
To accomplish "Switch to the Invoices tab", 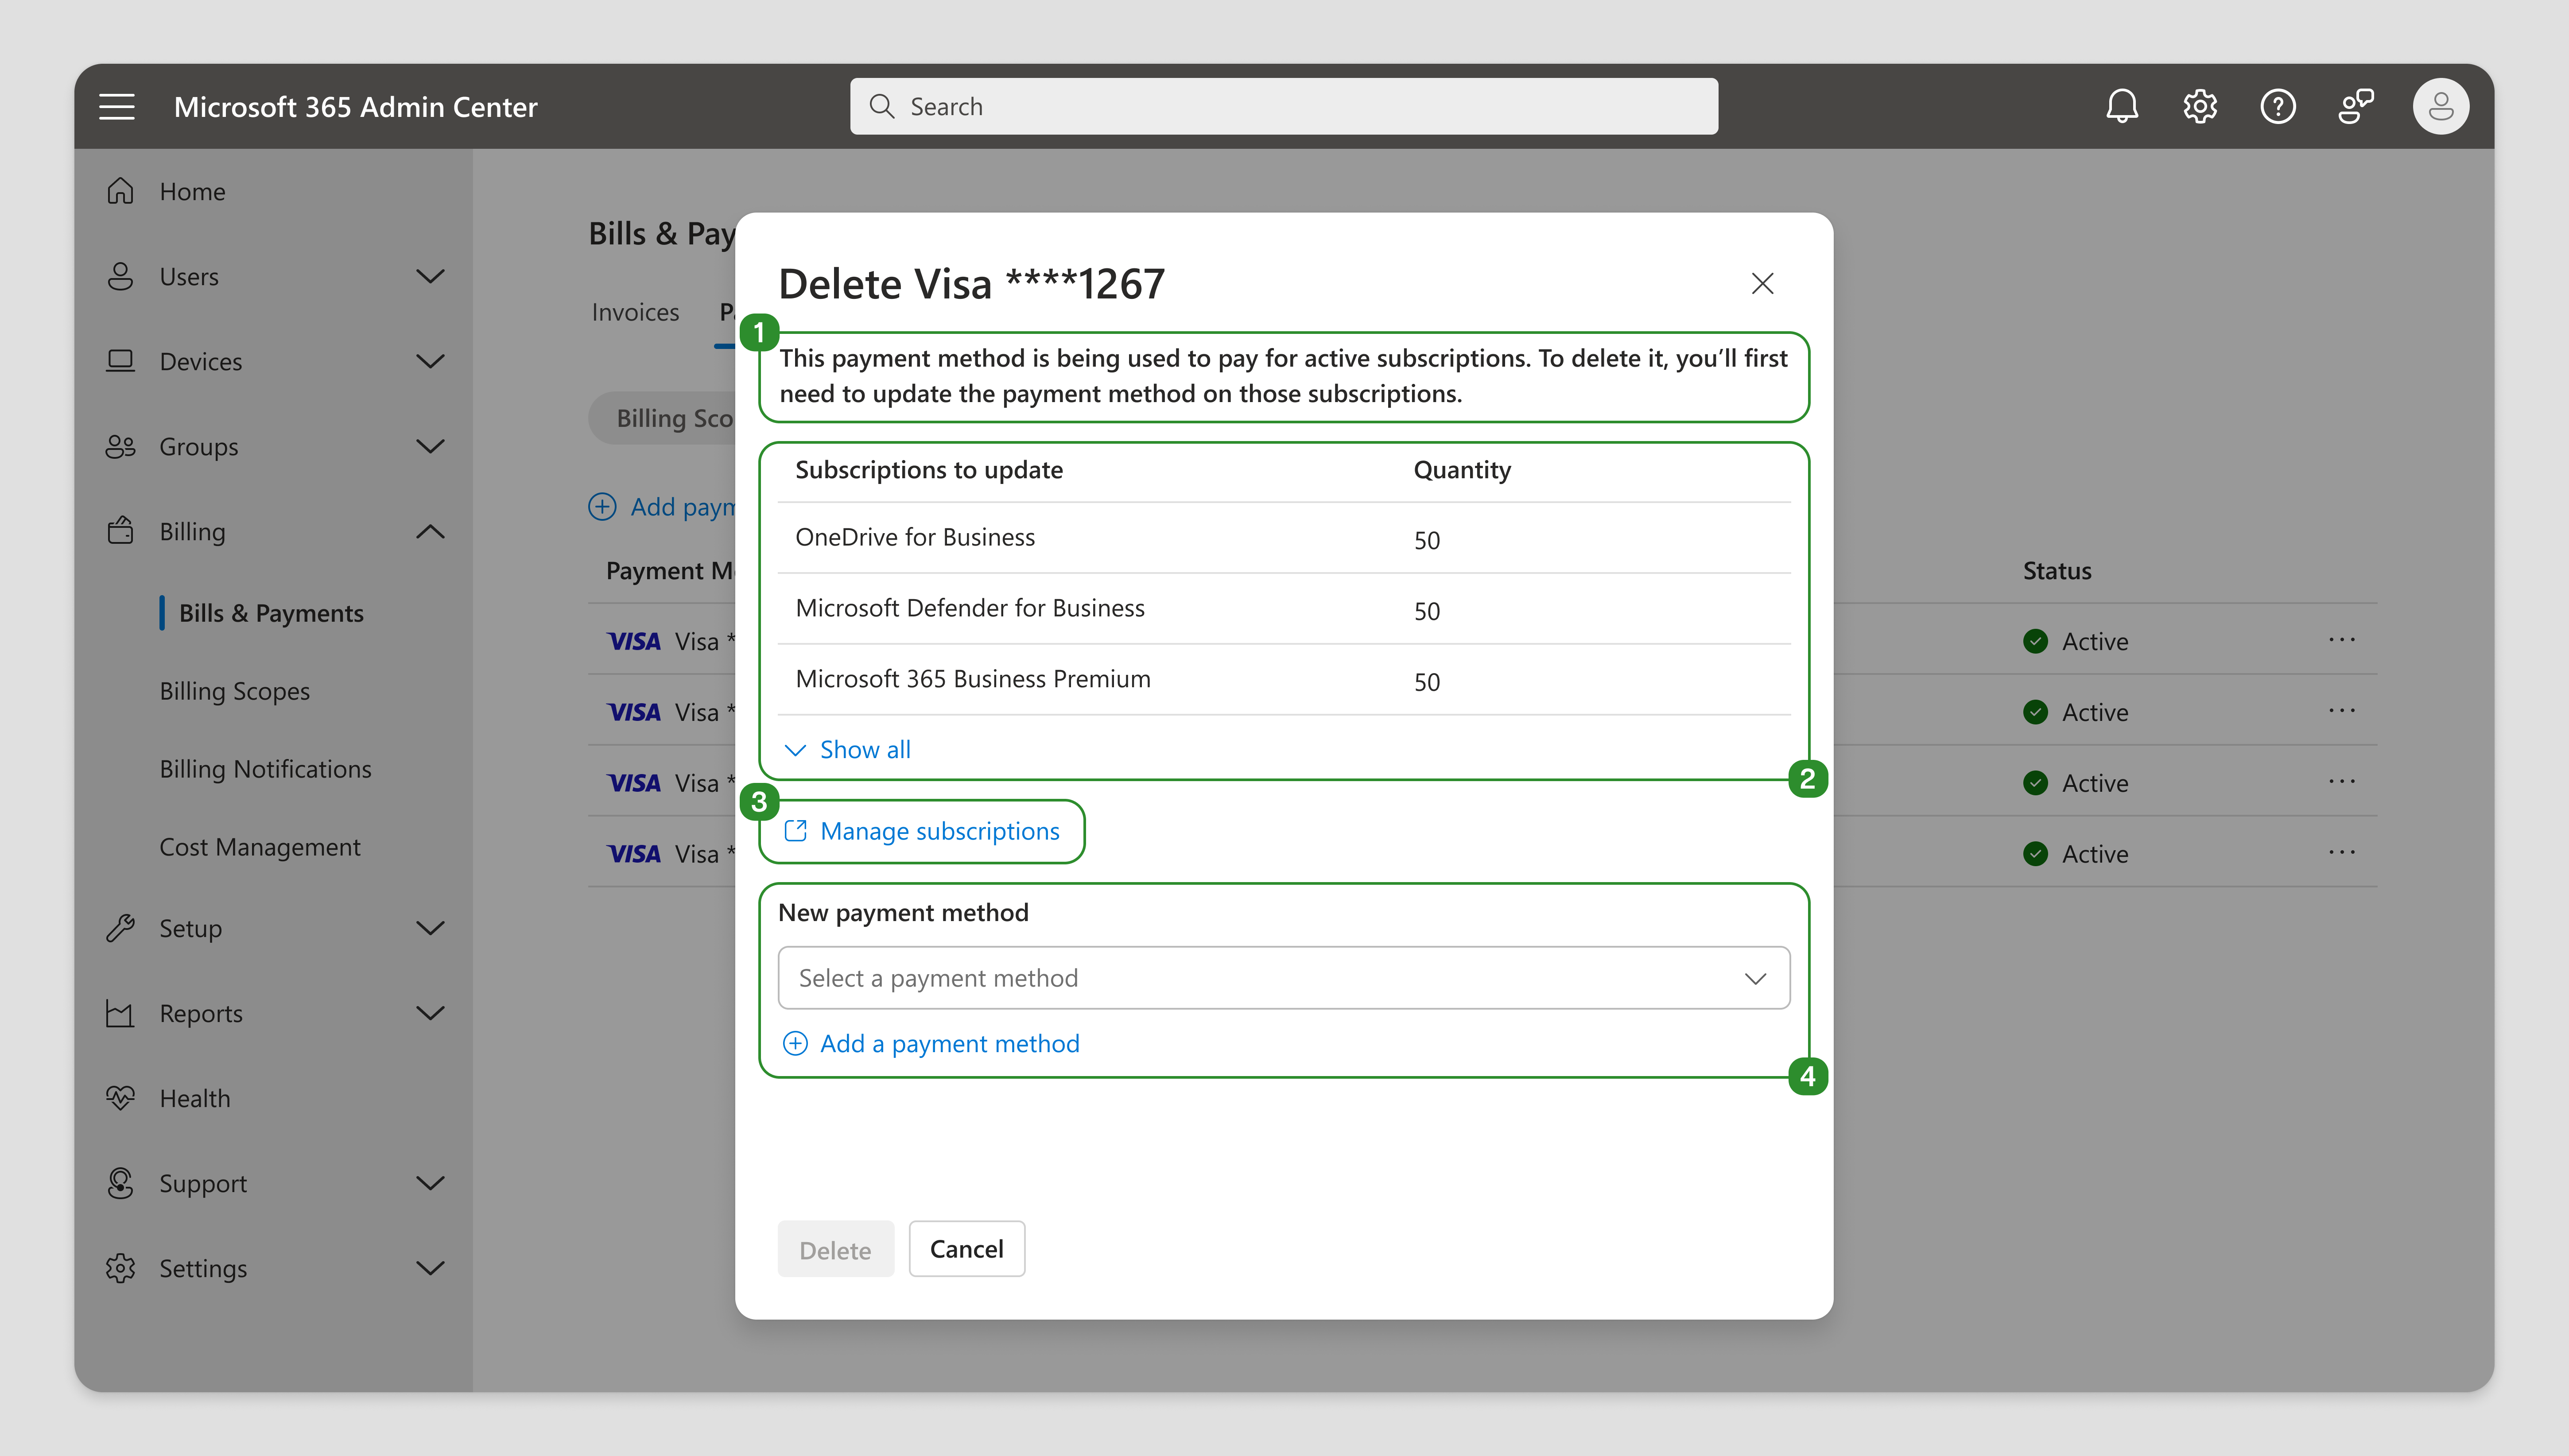I will point(635,312).
